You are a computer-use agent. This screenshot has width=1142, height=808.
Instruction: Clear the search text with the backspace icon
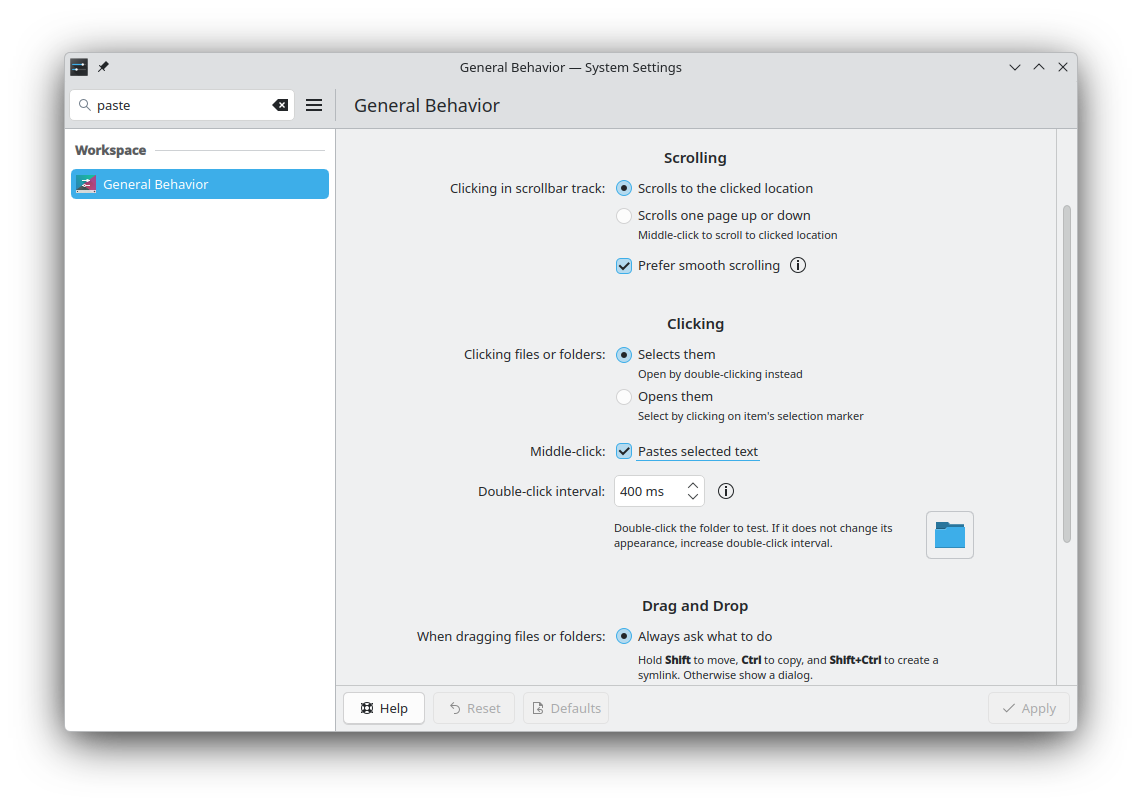[x=280, y=105]
